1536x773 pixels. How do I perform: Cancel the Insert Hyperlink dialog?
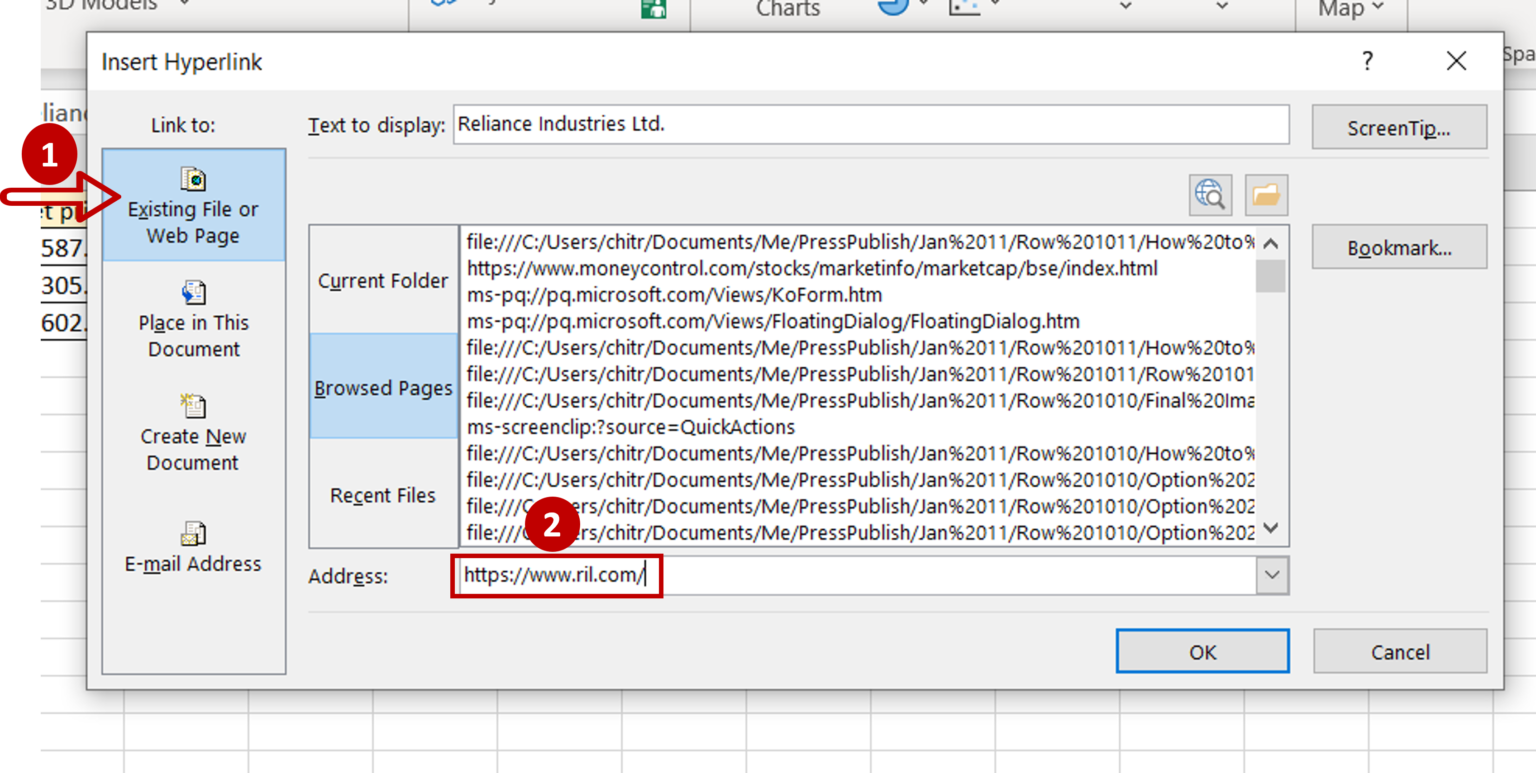tap(1400, 651)
